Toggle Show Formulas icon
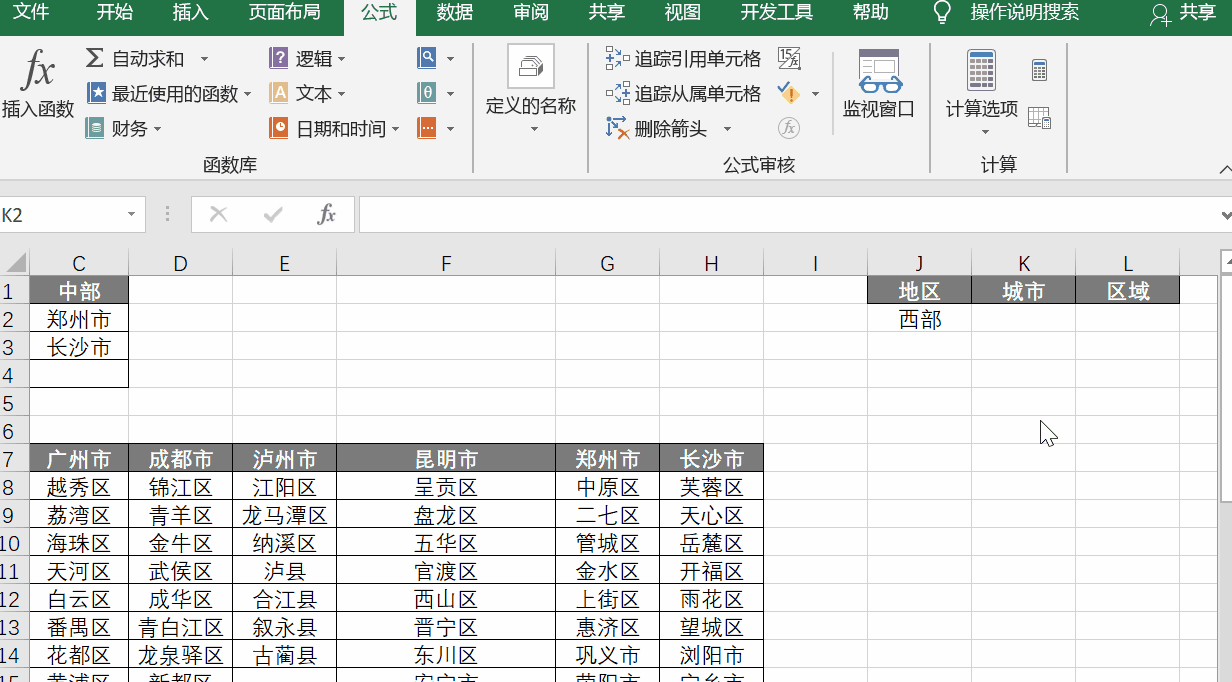Image resolution: width=1232 pixels, height=682 pixels. [789, 58]
